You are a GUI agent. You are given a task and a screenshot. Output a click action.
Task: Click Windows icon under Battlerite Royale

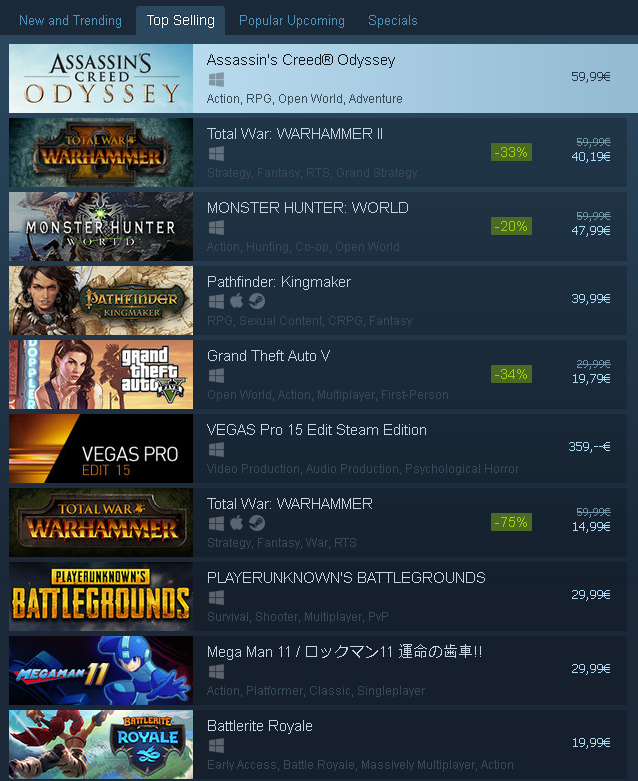click(x=216, y=745)
